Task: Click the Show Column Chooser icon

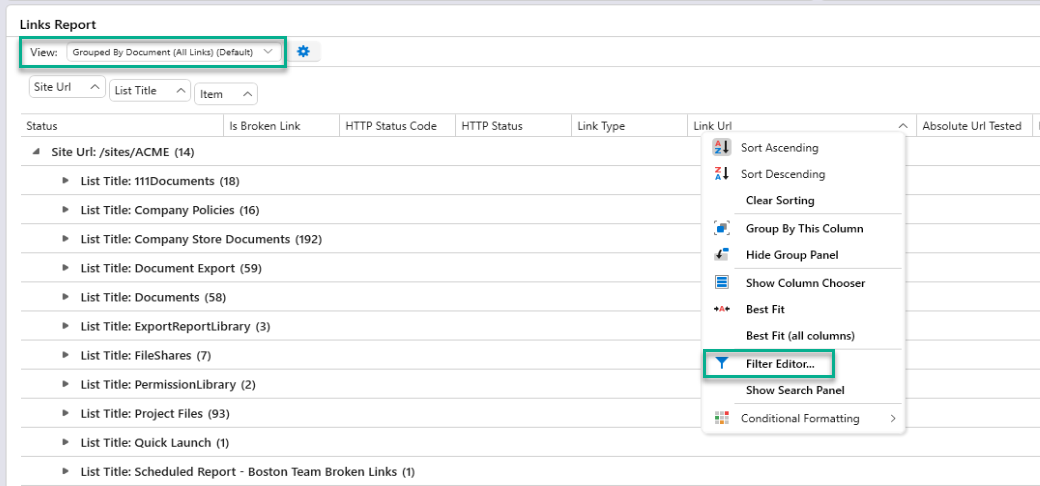Action: point(721,282)
